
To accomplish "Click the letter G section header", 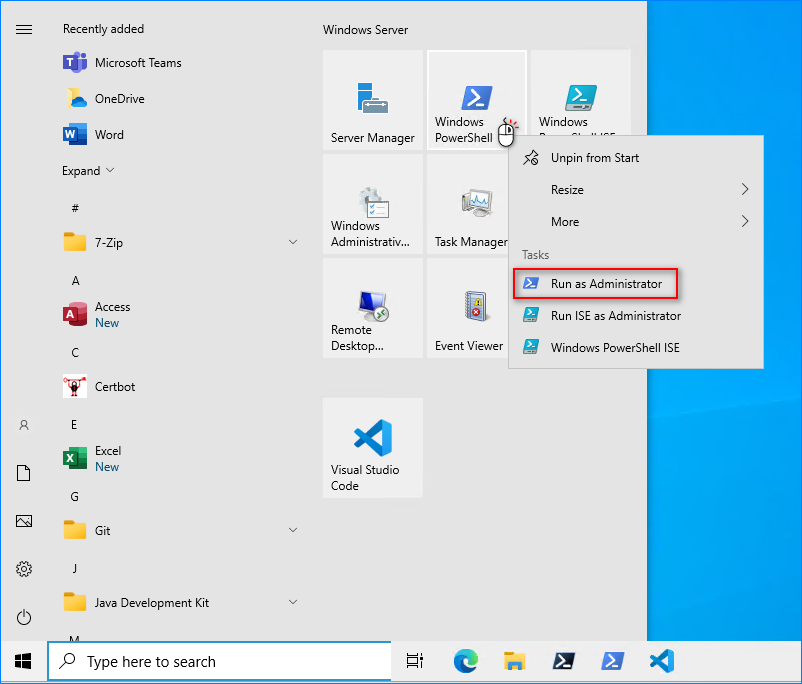I will pyautogui.click(x=75, y=497).
